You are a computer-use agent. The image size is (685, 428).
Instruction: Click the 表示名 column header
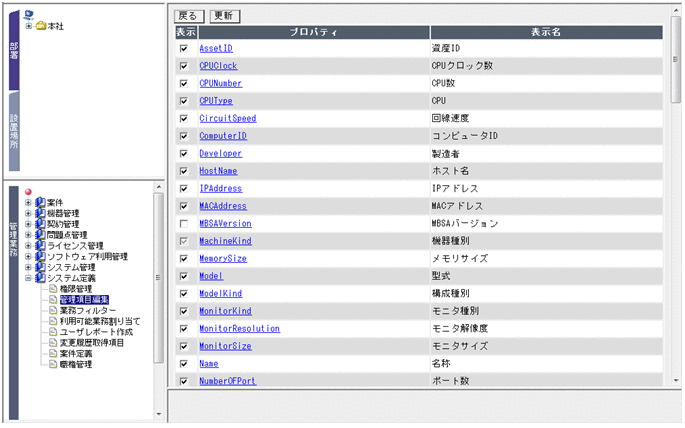[546, 32]
